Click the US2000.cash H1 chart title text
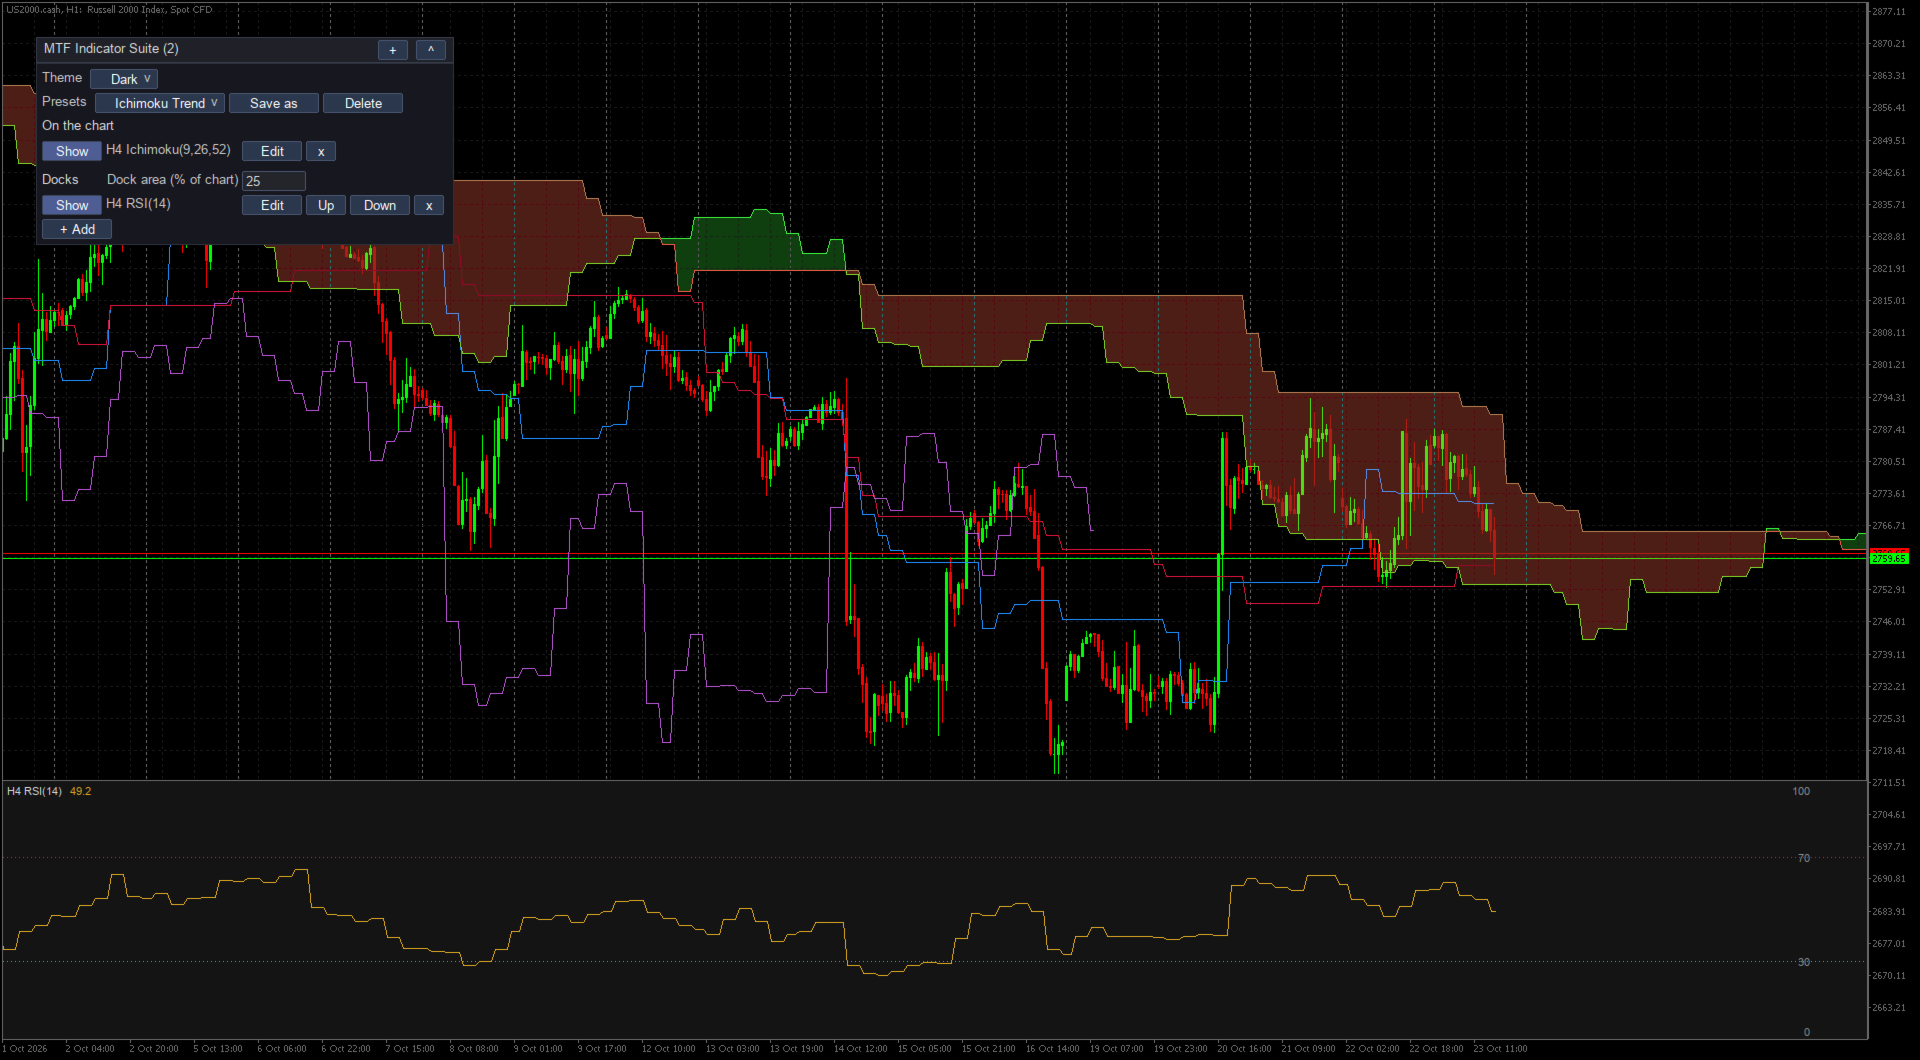 tap(109, 10)
